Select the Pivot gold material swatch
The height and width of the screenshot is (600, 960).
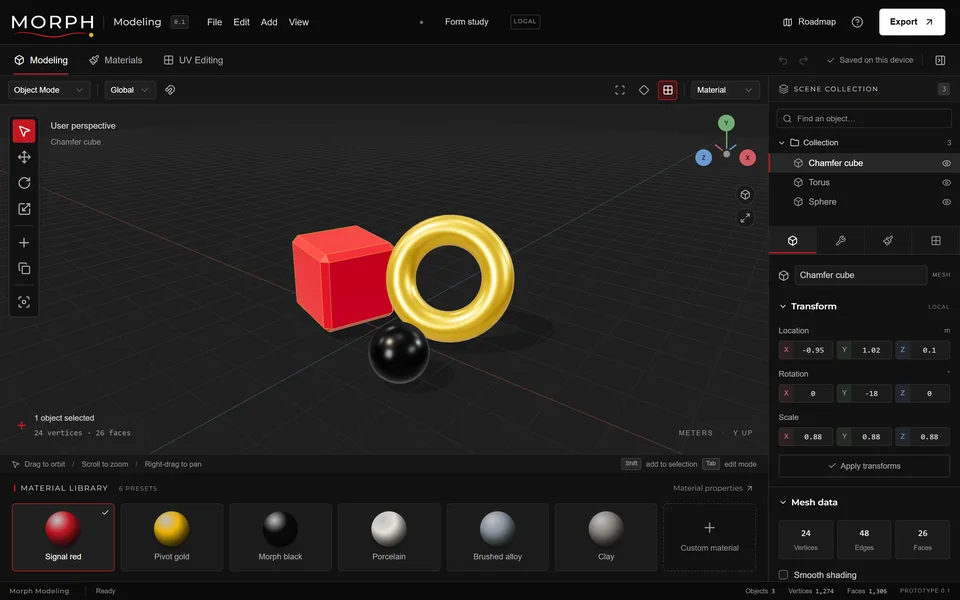click(x=172, y=537)
